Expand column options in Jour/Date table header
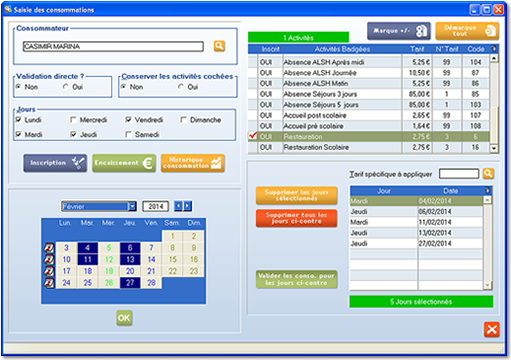Image resolution: width=511 pixels, height=360 pixels. point(487,190)
